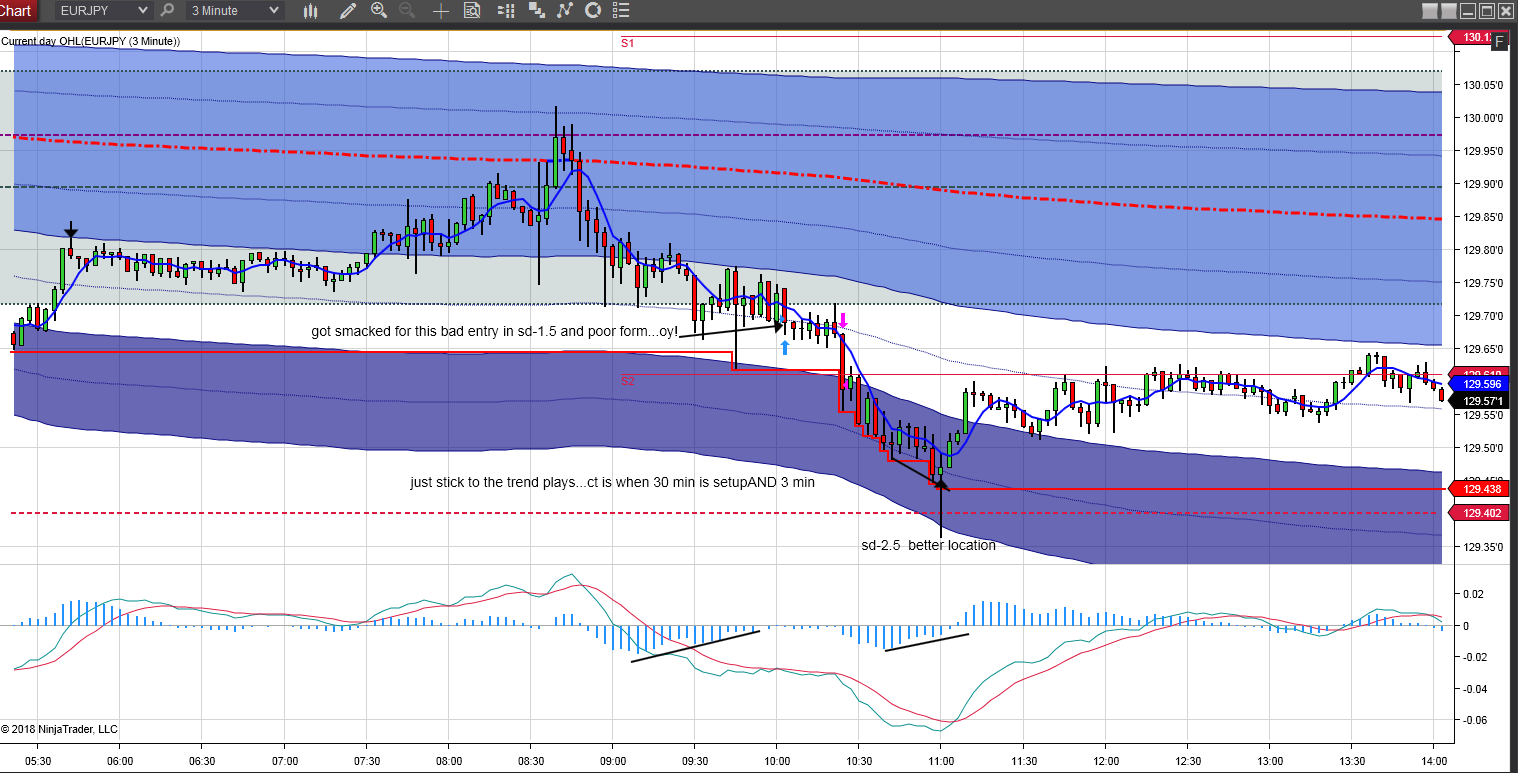Select the black 129.57'1 current price marker
Image resolution: width=1518 pixels, height=773 pixels.
pos(1481,401)
